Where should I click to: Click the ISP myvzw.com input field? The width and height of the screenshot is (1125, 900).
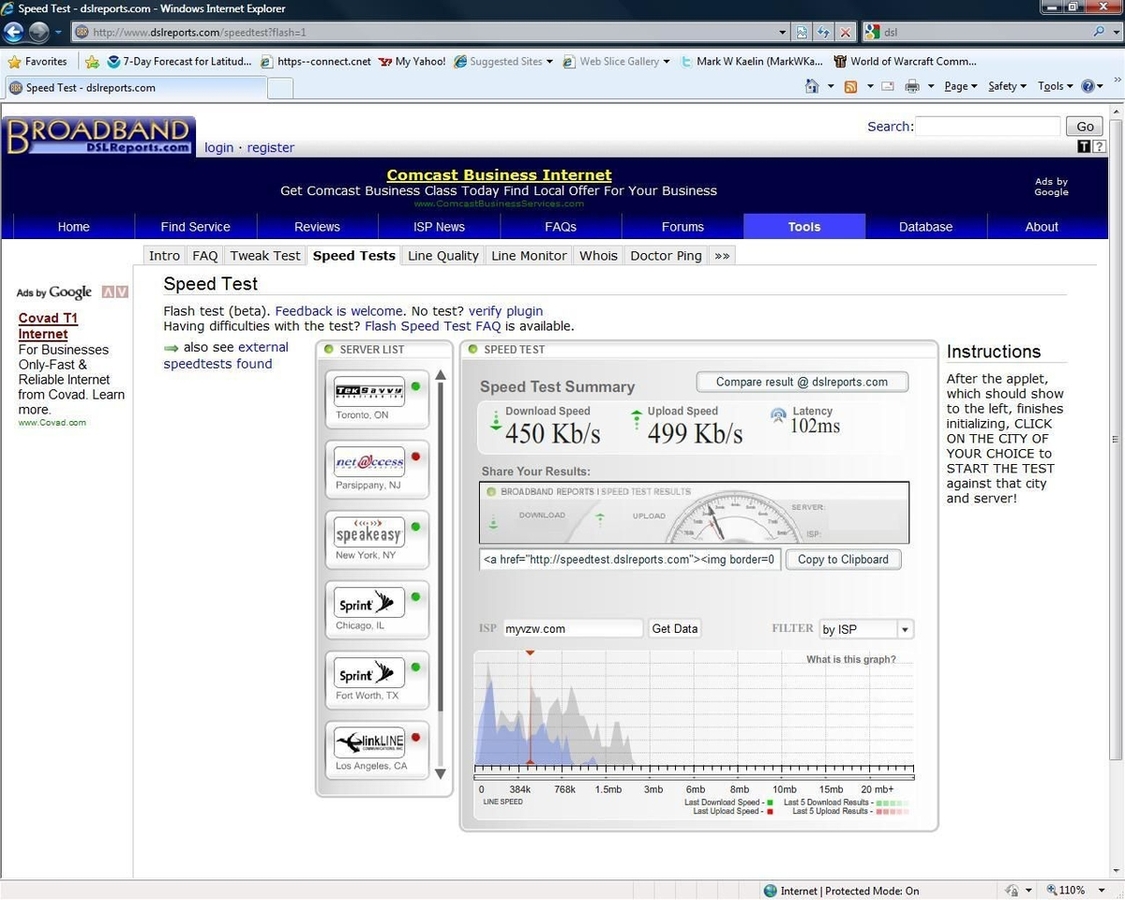[x=573, y=629]
